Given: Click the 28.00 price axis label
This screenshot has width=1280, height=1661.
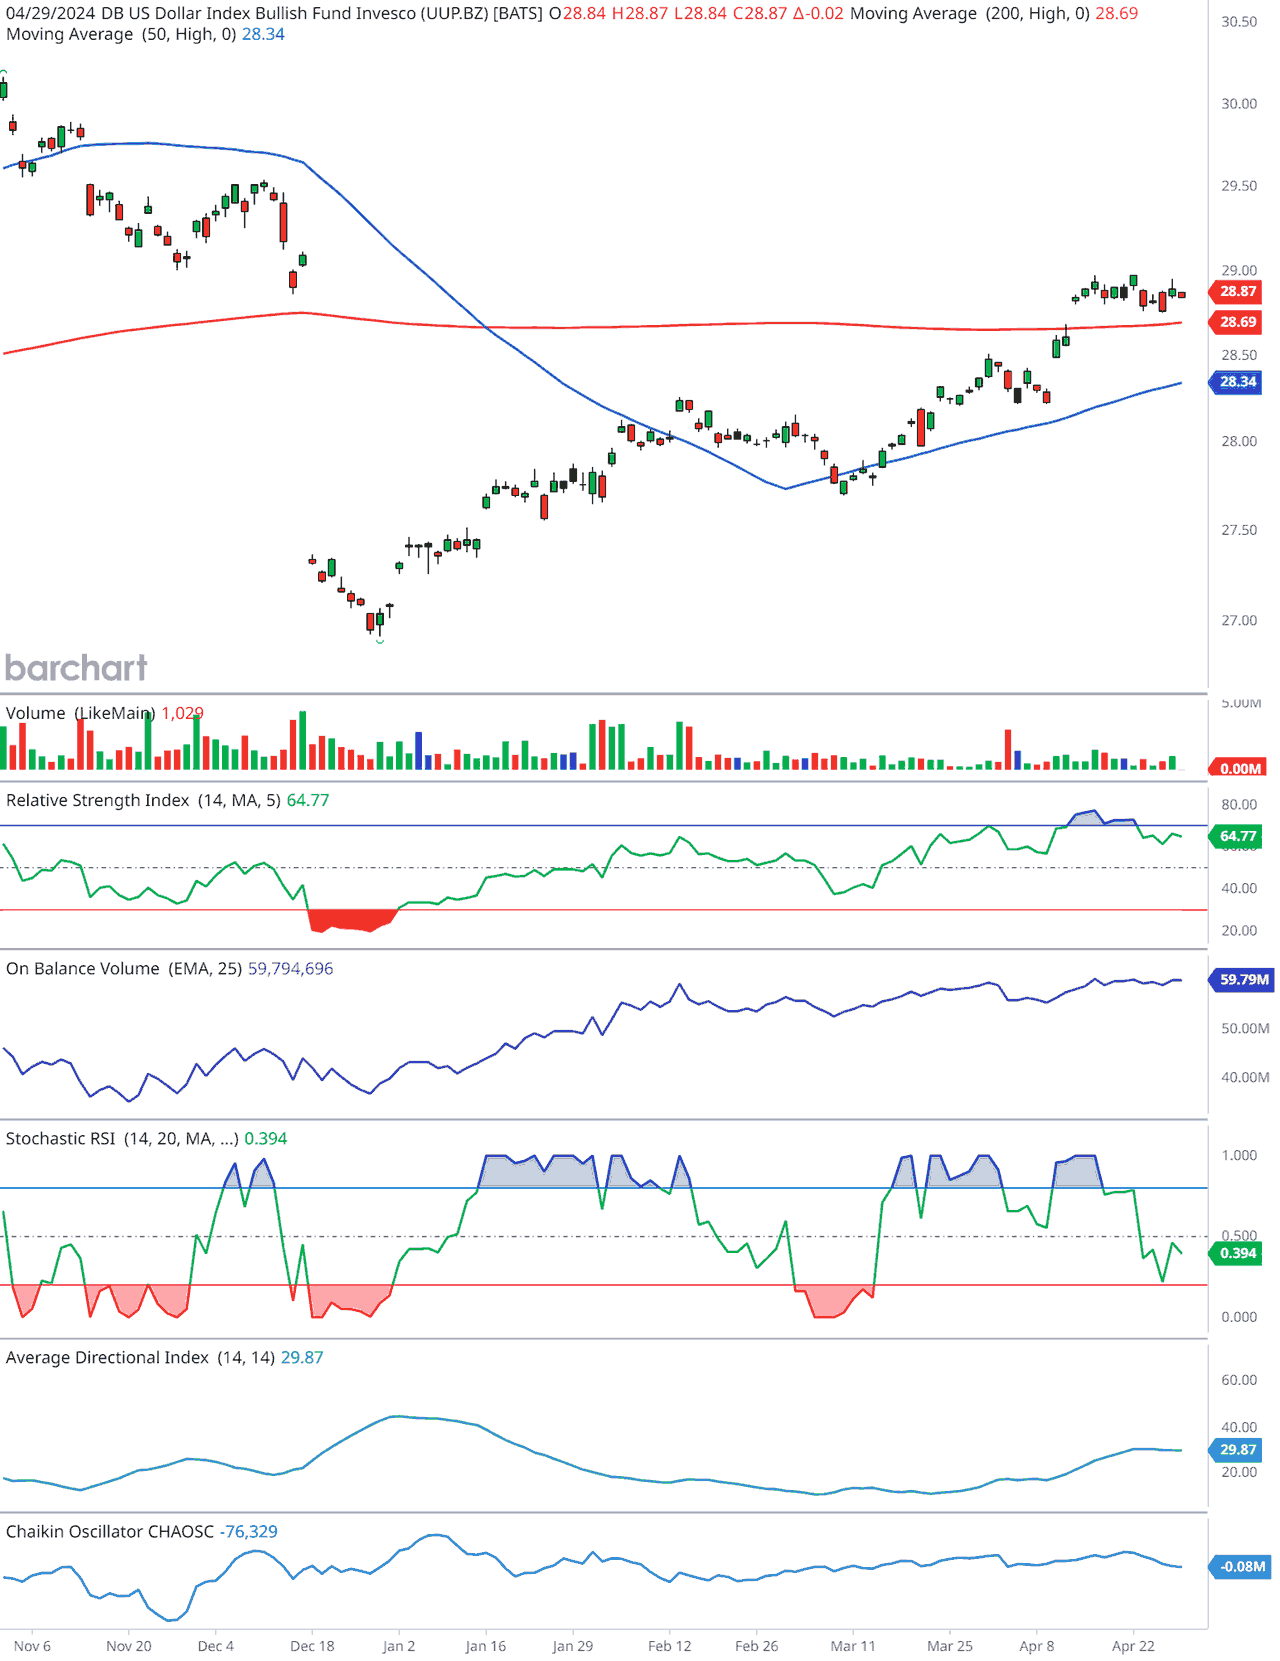Looking at the screenshot, I should [x=1239, y=441].
